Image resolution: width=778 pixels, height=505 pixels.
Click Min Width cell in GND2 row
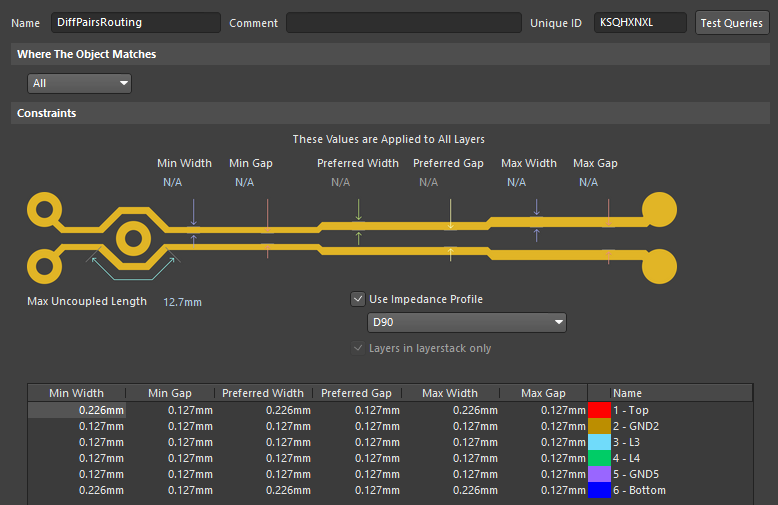point(77,426)
